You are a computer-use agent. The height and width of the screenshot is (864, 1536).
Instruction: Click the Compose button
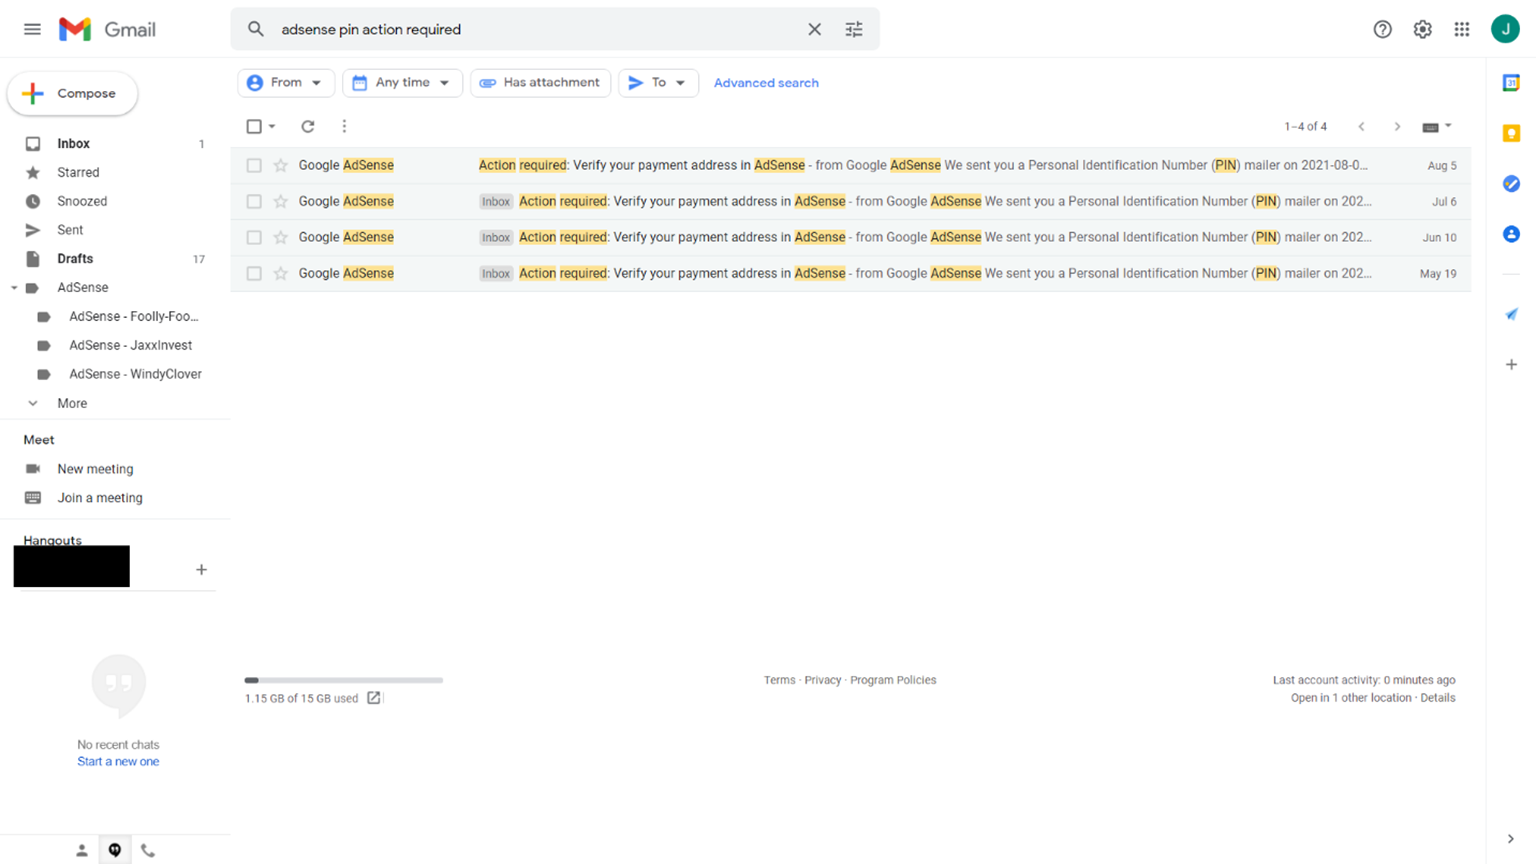pyautogui.click(x=72, y=93)
